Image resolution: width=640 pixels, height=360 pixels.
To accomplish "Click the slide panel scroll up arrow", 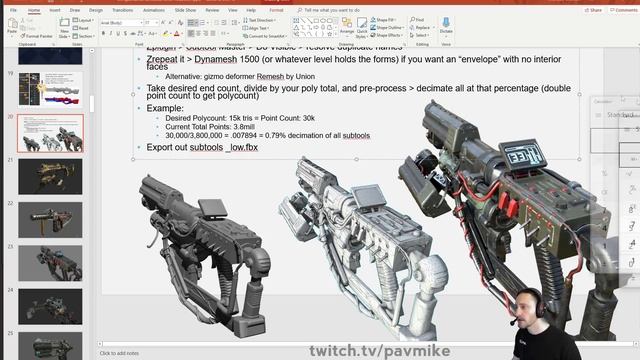I will (92, 51).
